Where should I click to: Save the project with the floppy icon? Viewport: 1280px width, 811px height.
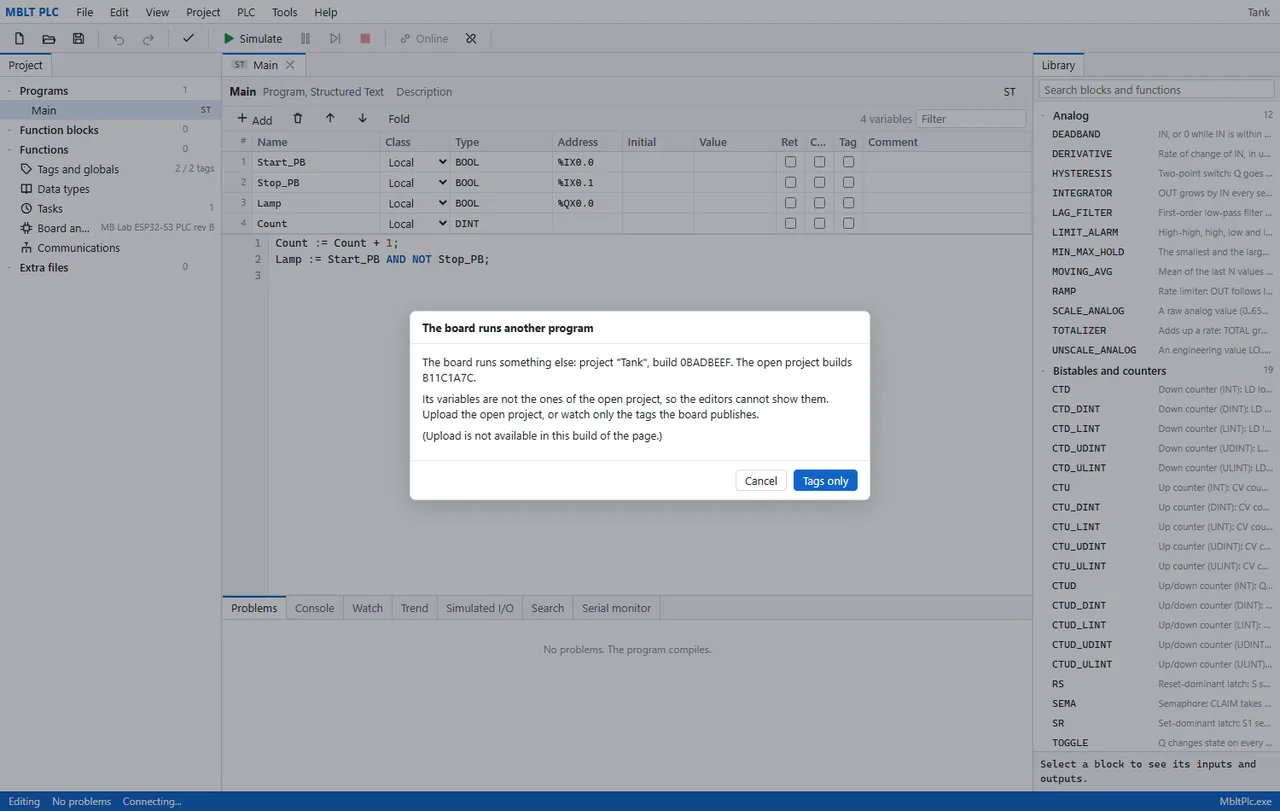point(78,39)
